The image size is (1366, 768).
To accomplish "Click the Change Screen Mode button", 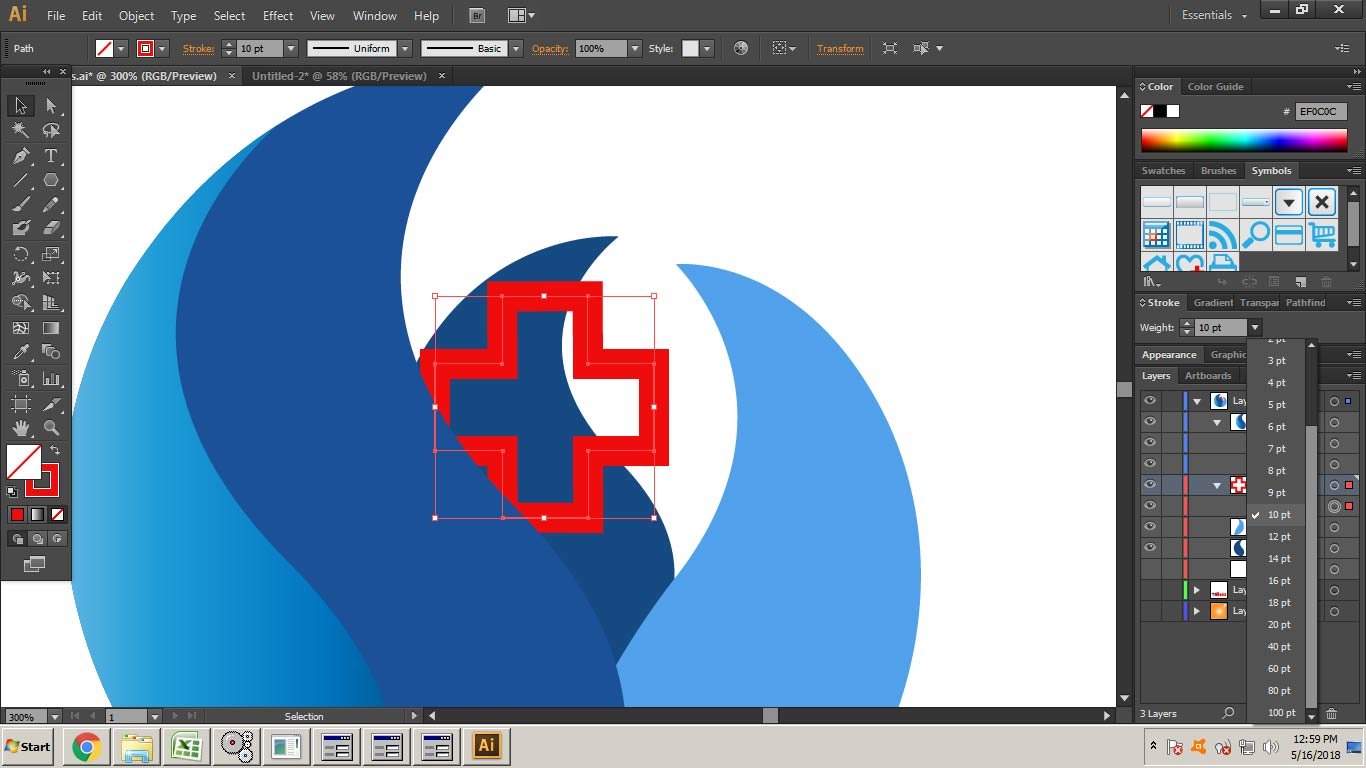I will pyautogui.click(x=34, y=564).
